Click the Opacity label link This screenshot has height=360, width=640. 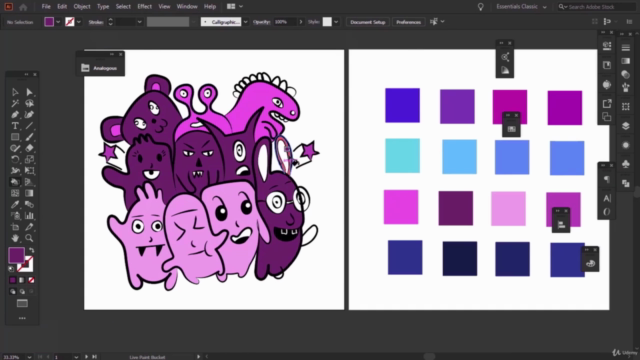tap(261, 22)
